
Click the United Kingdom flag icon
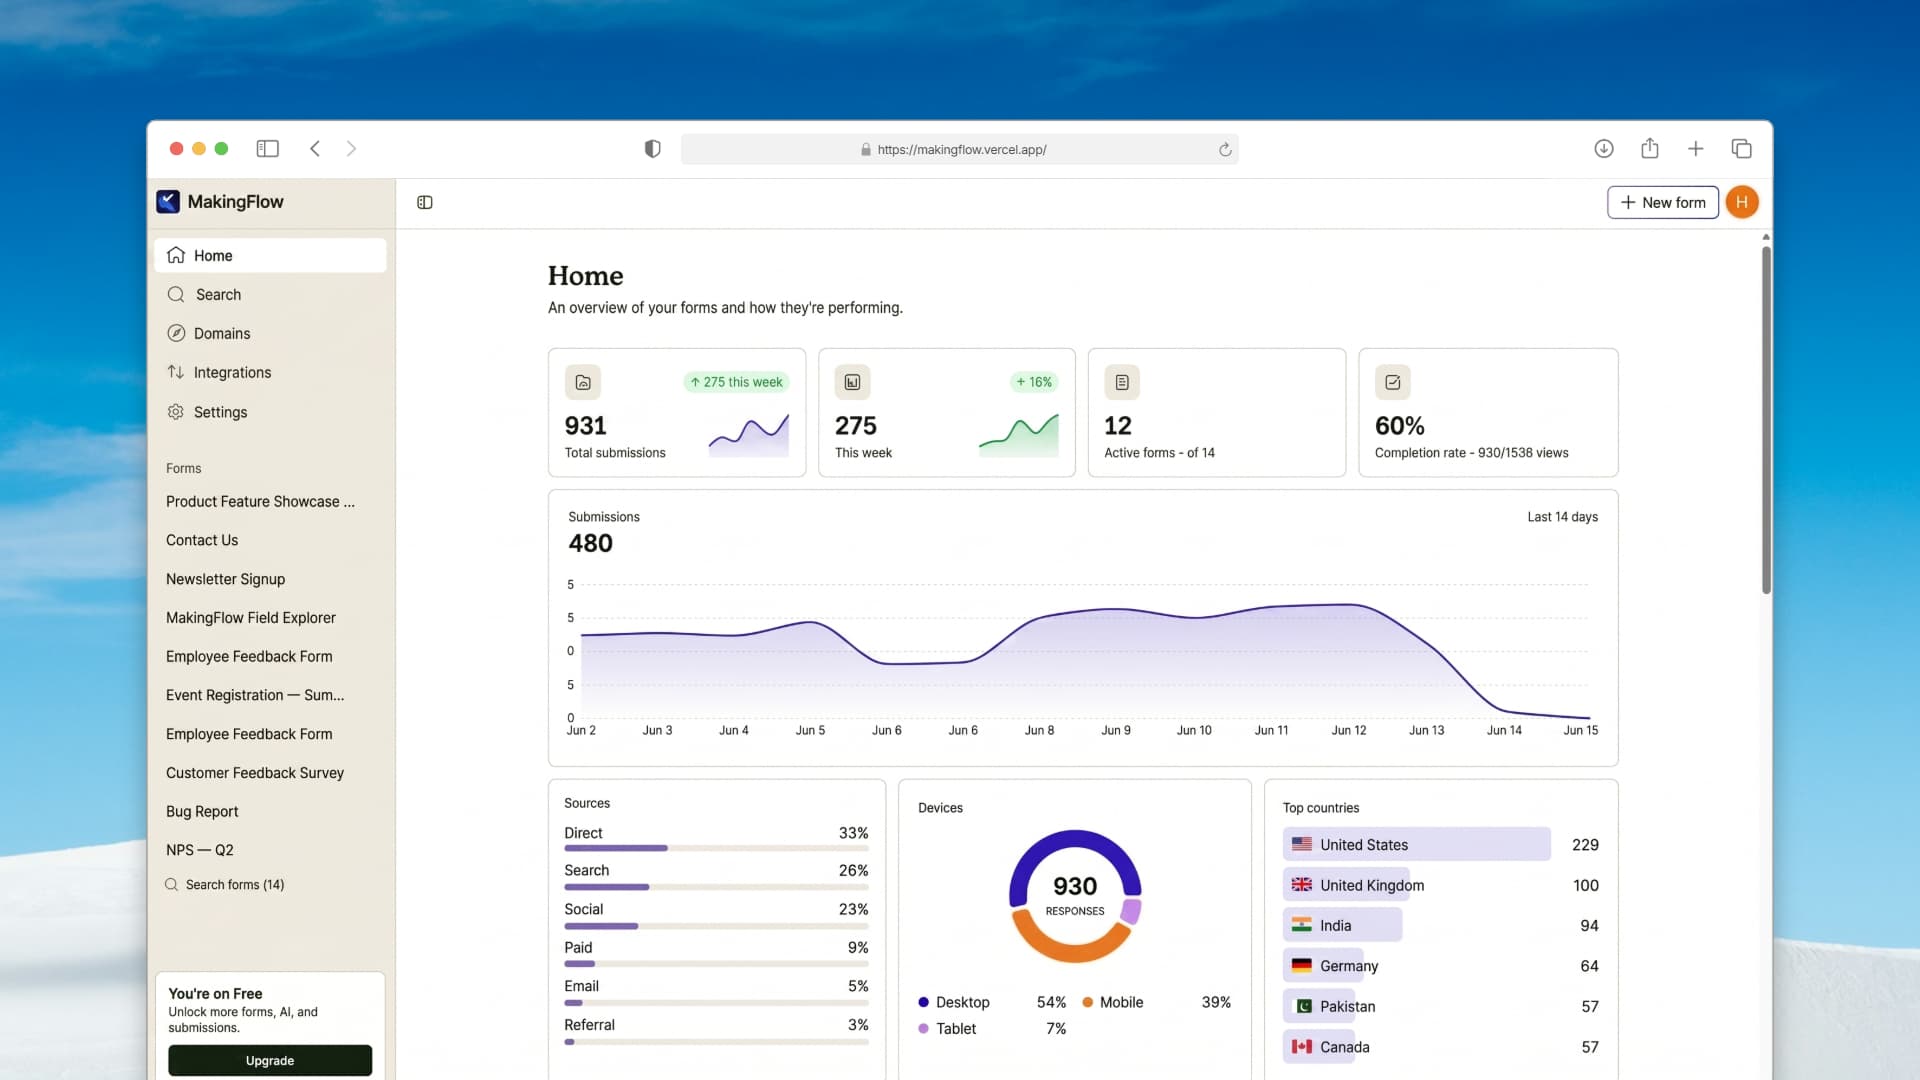coord(1301,885)
